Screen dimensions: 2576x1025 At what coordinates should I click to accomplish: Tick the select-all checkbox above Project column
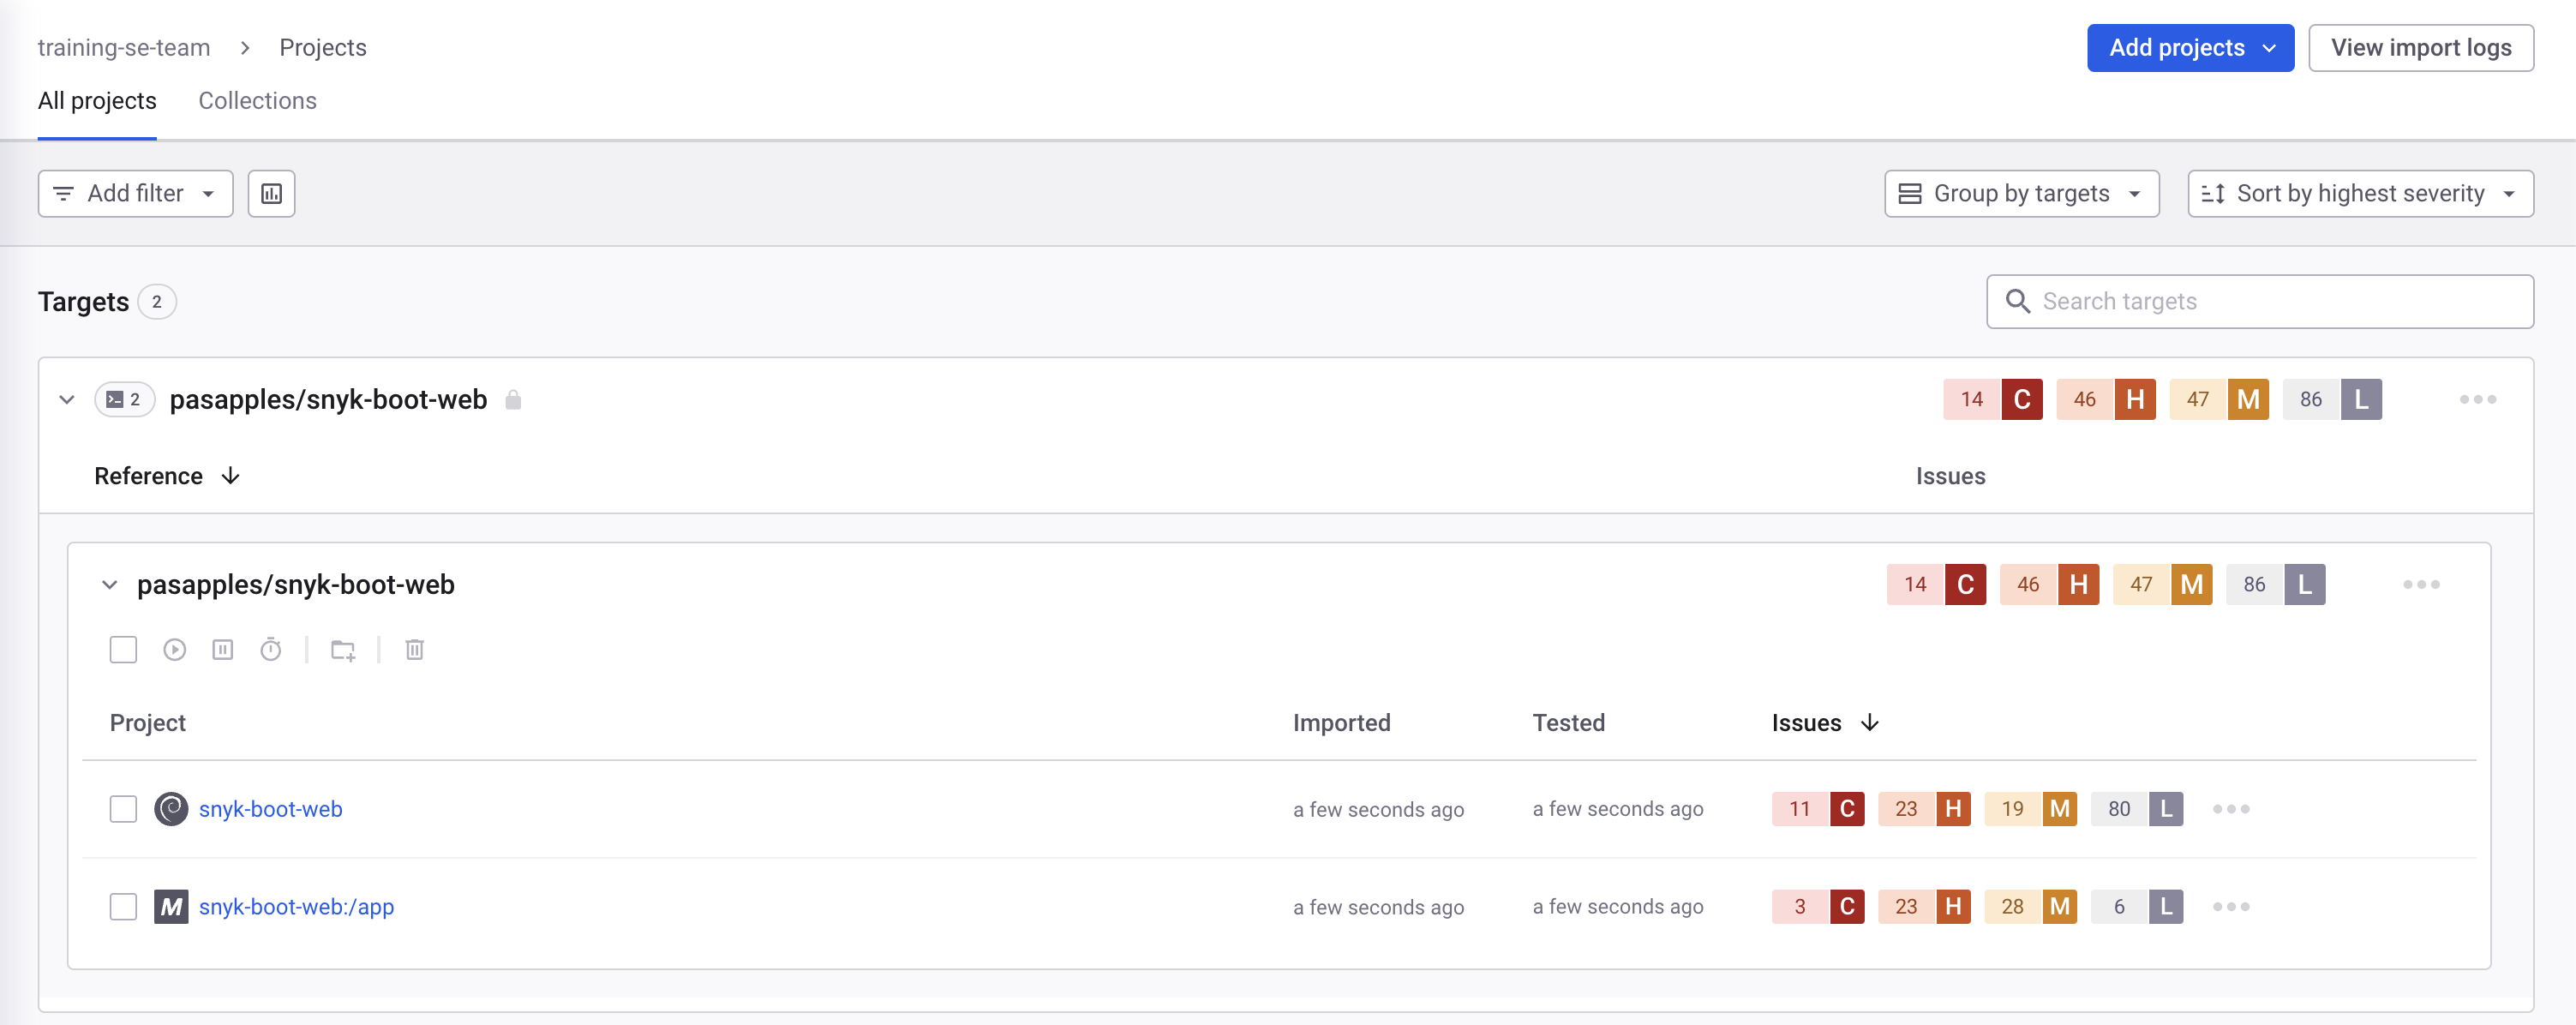pyautogui.click(x=123, y=650)
